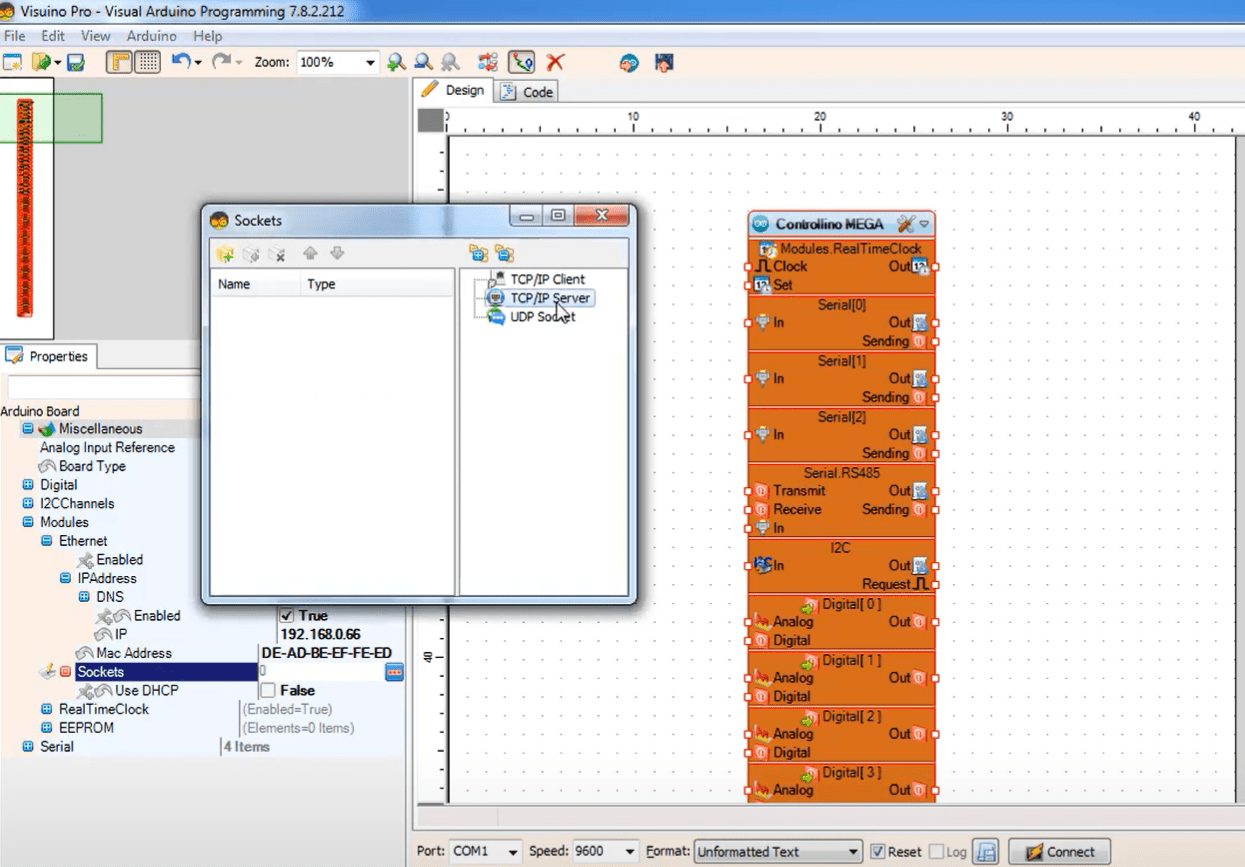The height and width of the screenshot is (867, 1245).
Task: Click the move down arrow in Sockets dialog
Action: [337, 254]
